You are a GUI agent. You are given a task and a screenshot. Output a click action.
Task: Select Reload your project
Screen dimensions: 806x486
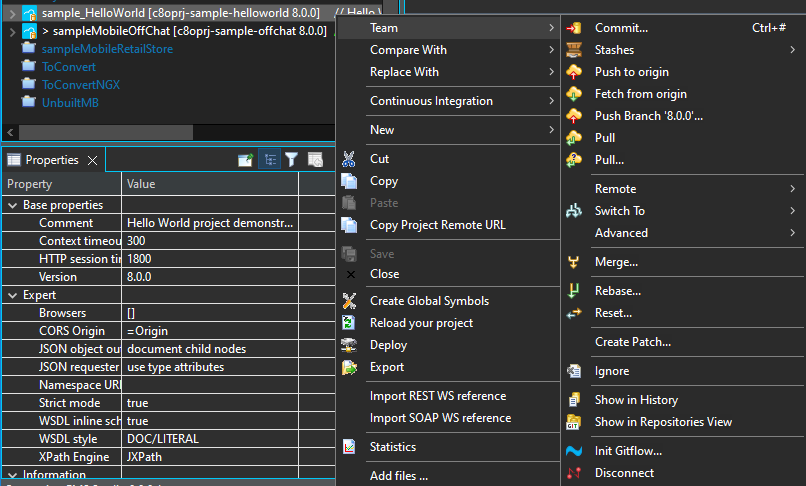421,323
